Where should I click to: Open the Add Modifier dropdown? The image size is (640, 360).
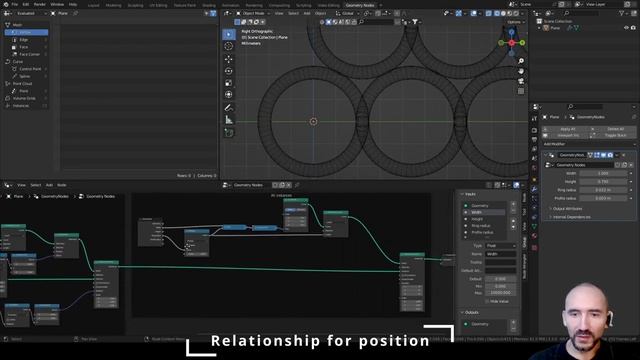tap(589, 144)
